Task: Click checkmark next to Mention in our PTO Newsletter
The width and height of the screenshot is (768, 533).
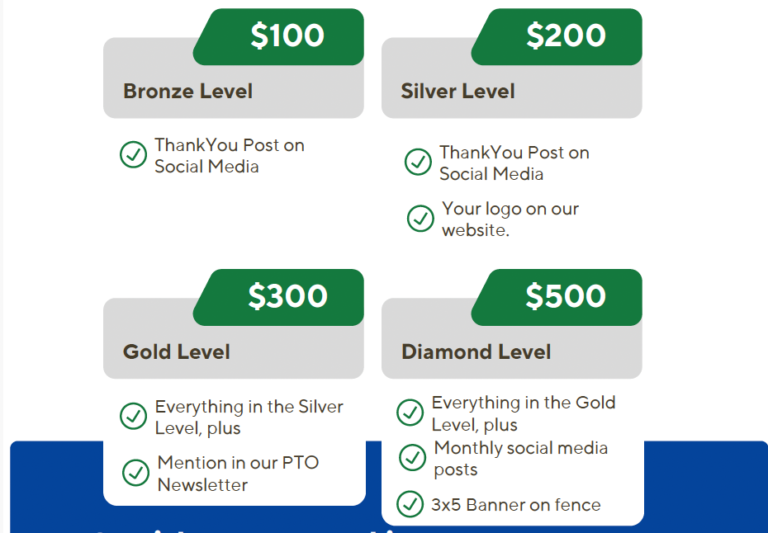Action: point(135,473)
